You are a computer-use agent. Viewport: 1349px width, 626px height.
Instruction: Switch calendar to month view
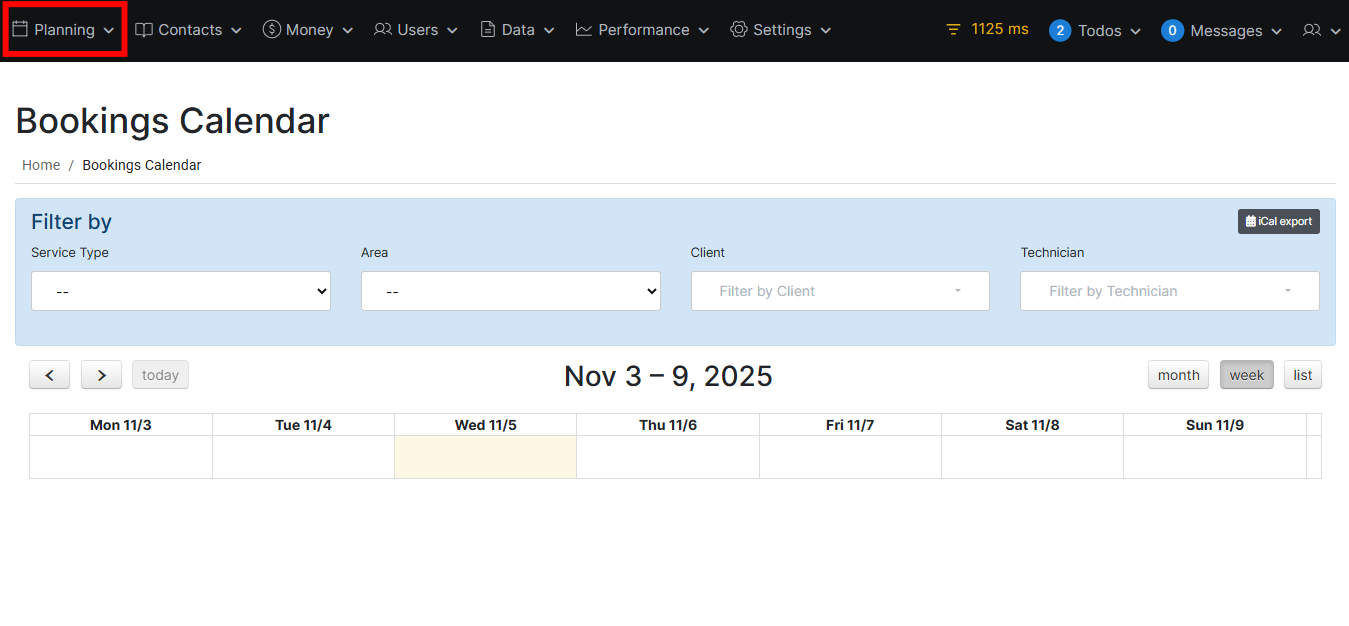[1178, 375]
